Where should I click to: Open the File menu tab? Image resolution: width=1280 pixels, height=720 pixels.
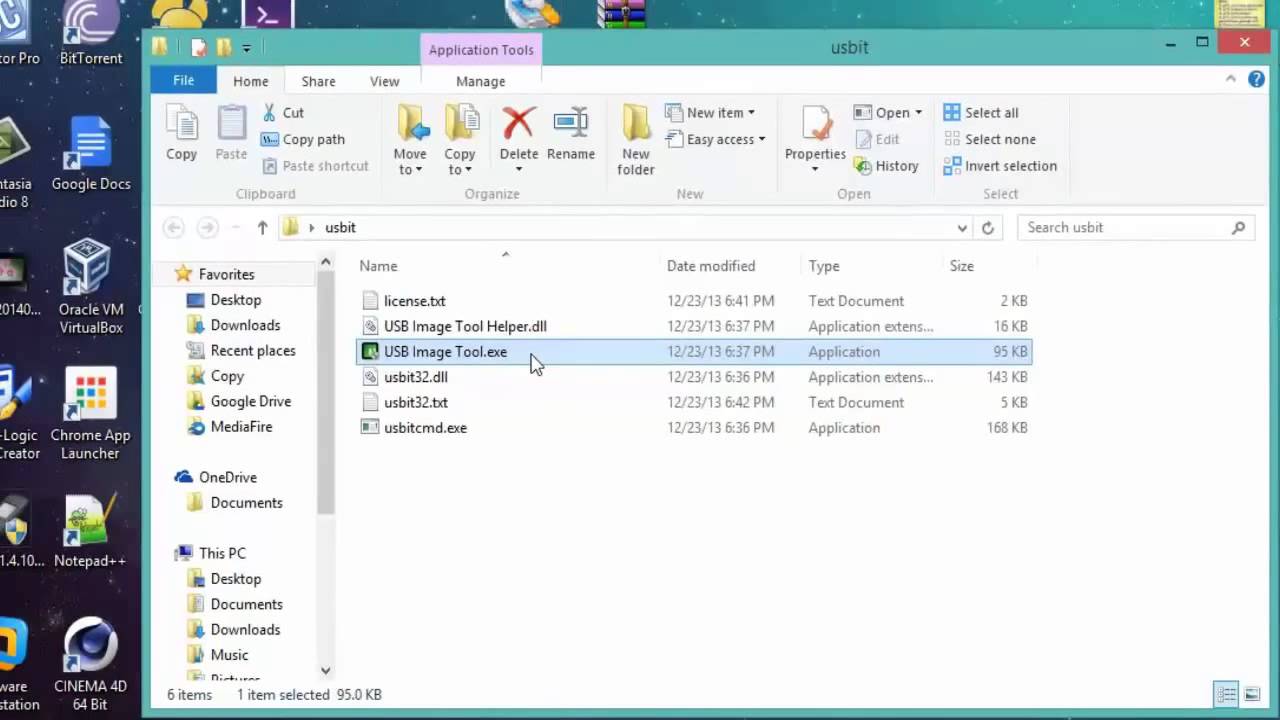point(184,81)
